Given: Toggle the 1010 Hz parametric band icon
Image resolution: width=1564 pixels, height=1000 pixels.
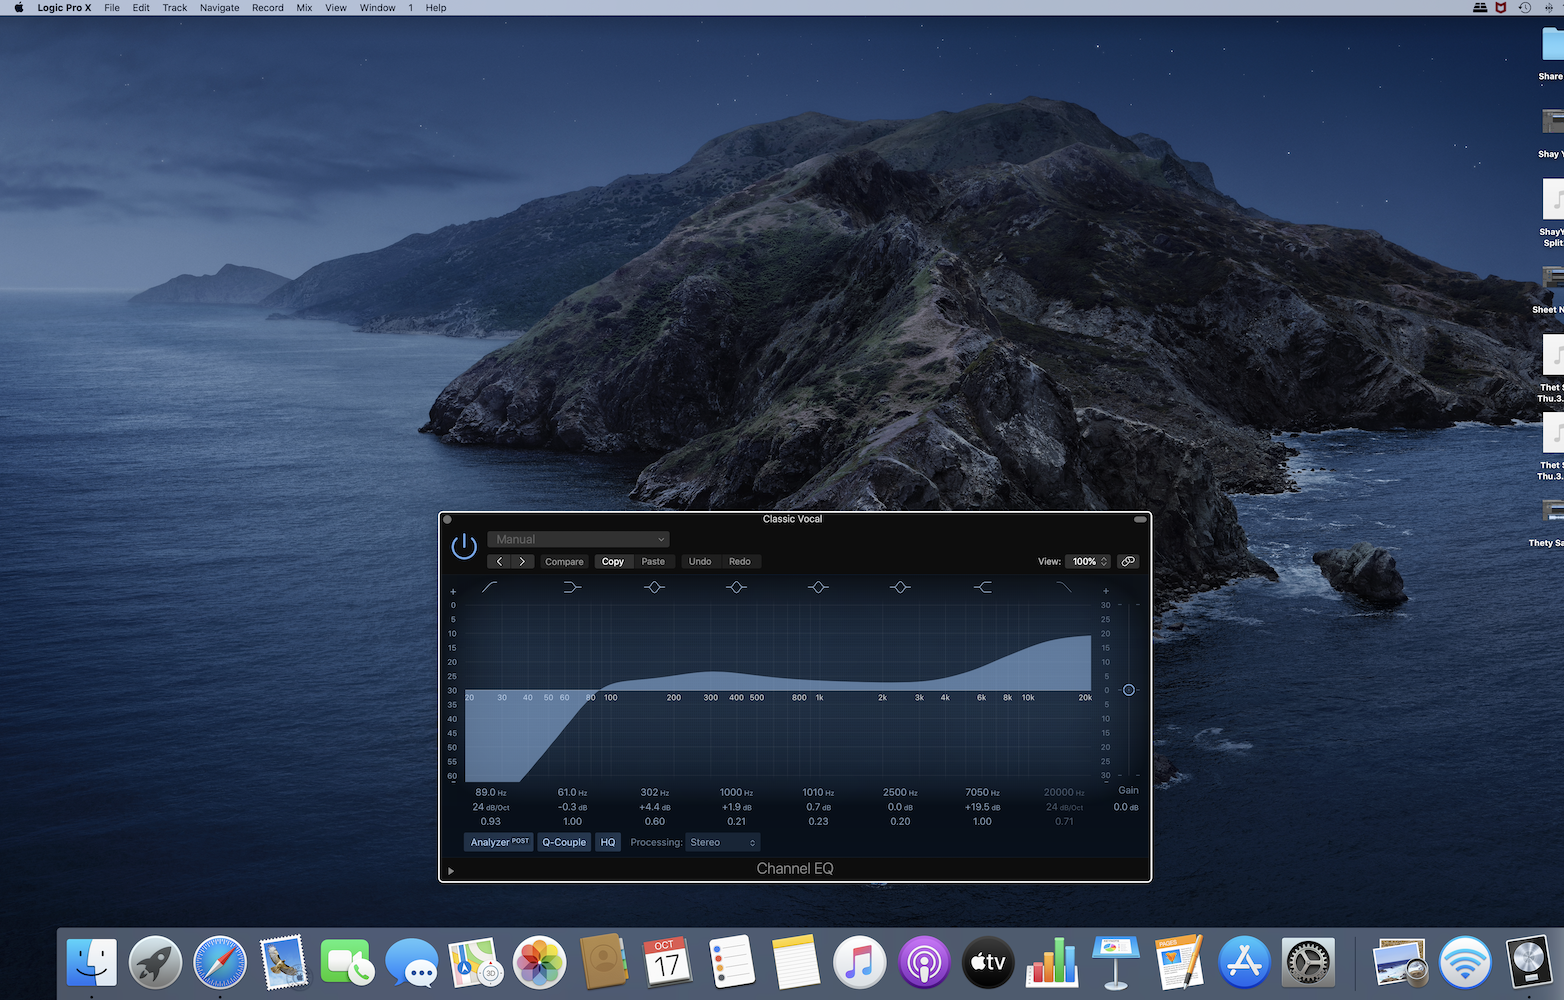Looking at the screenshot, I should pyautogui.click(x=818, y=587).
